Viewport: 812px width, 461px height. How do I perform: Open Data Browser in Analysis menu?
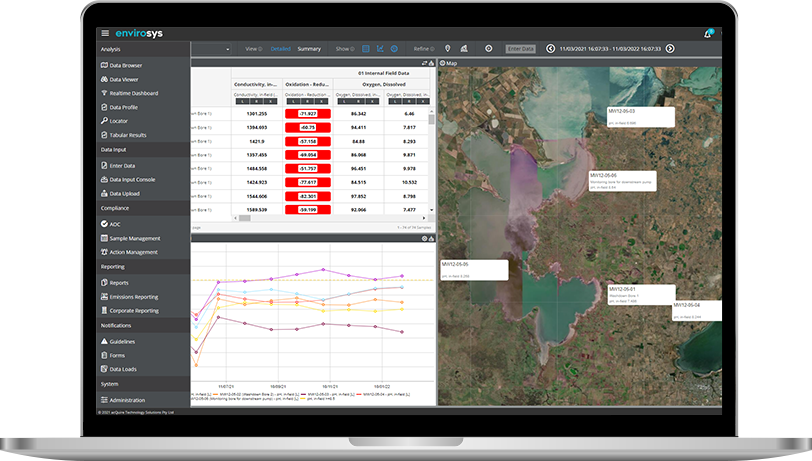(128, 65)
